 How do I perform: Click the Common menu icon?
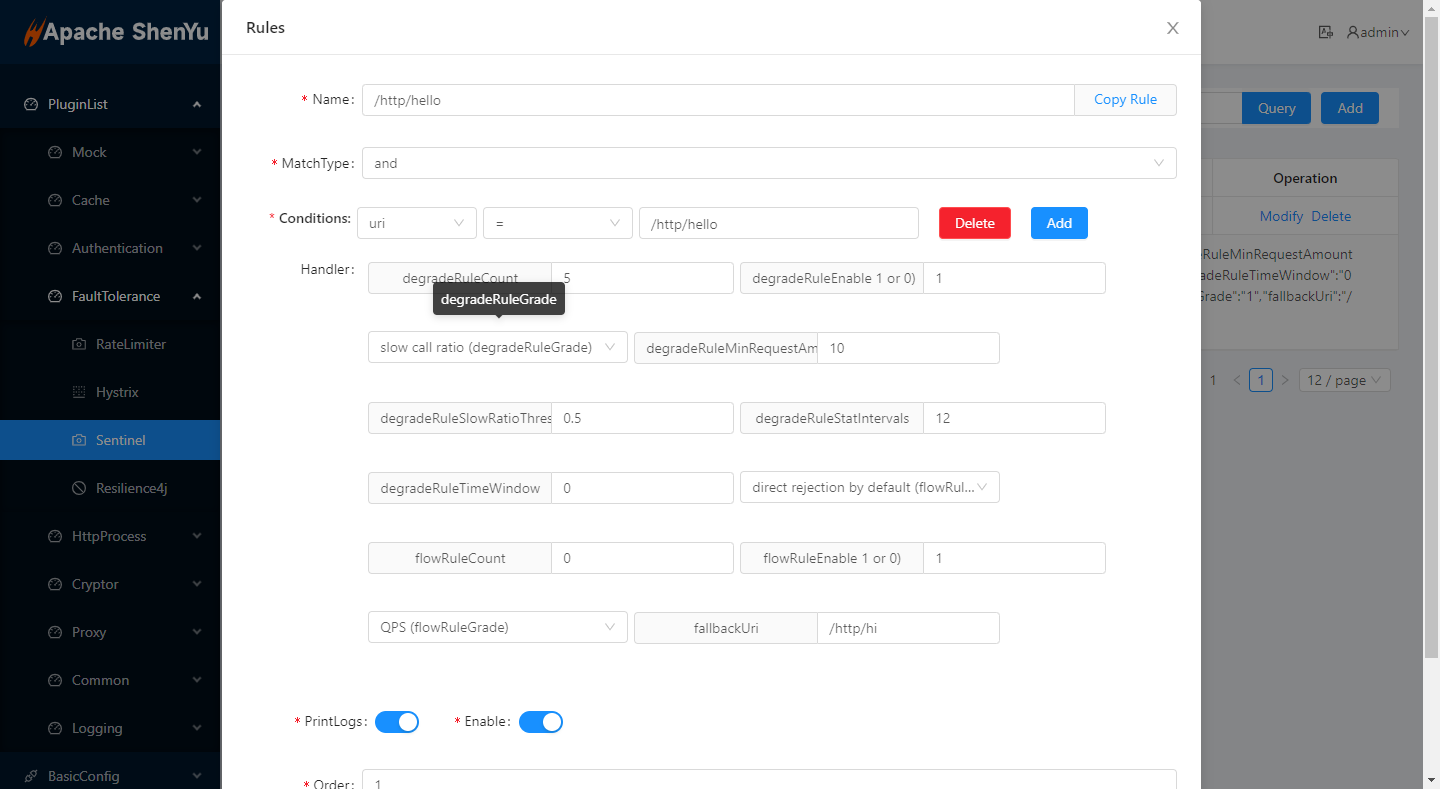(55, 680)
